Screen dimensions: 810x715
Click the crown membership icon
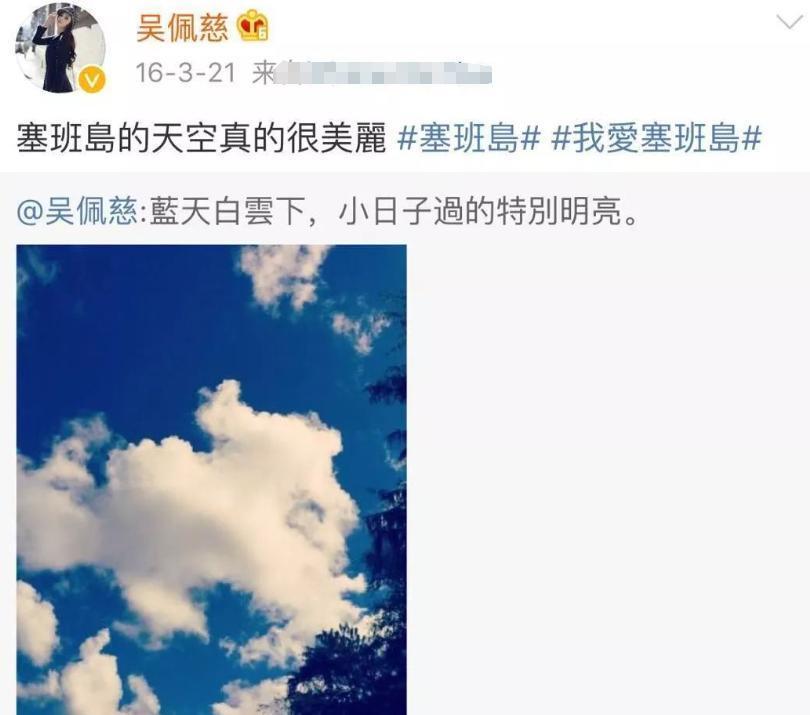(x=253, y=26)
